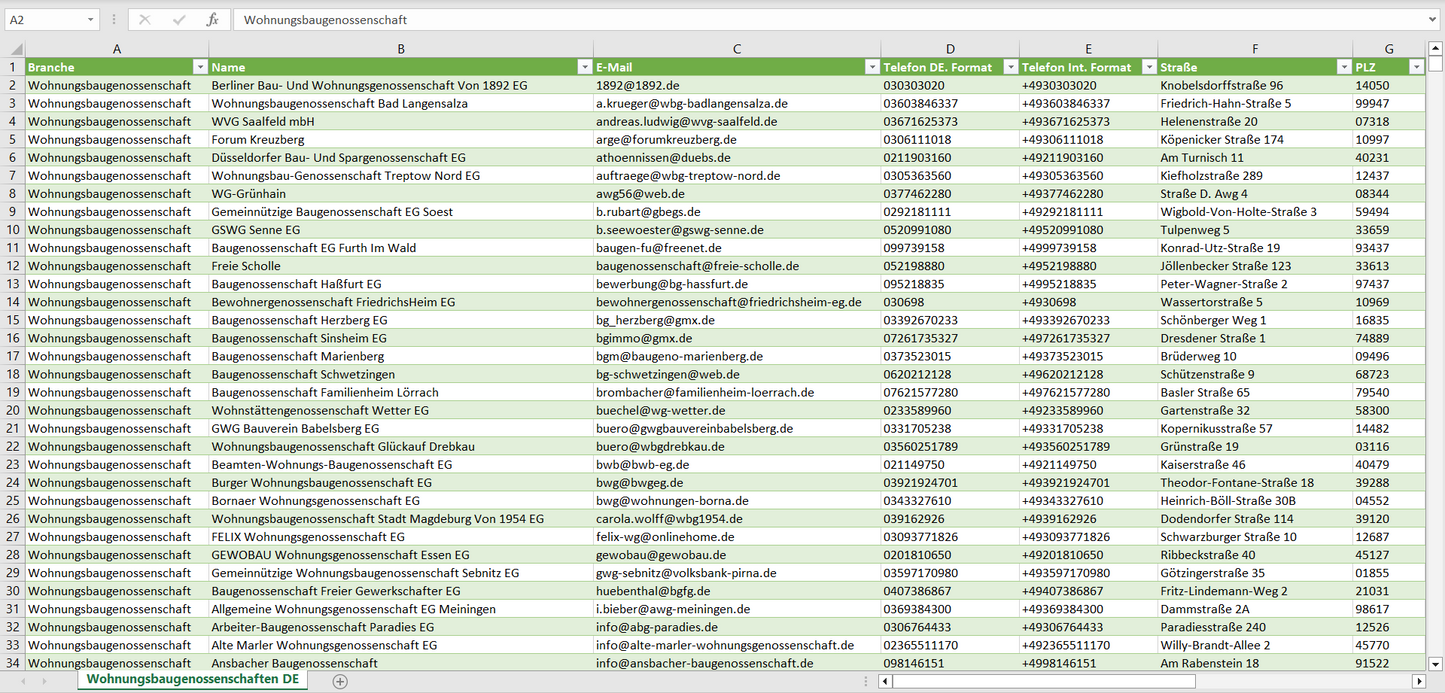Open the PLZ column filter dropdown

click(1415, 67)
